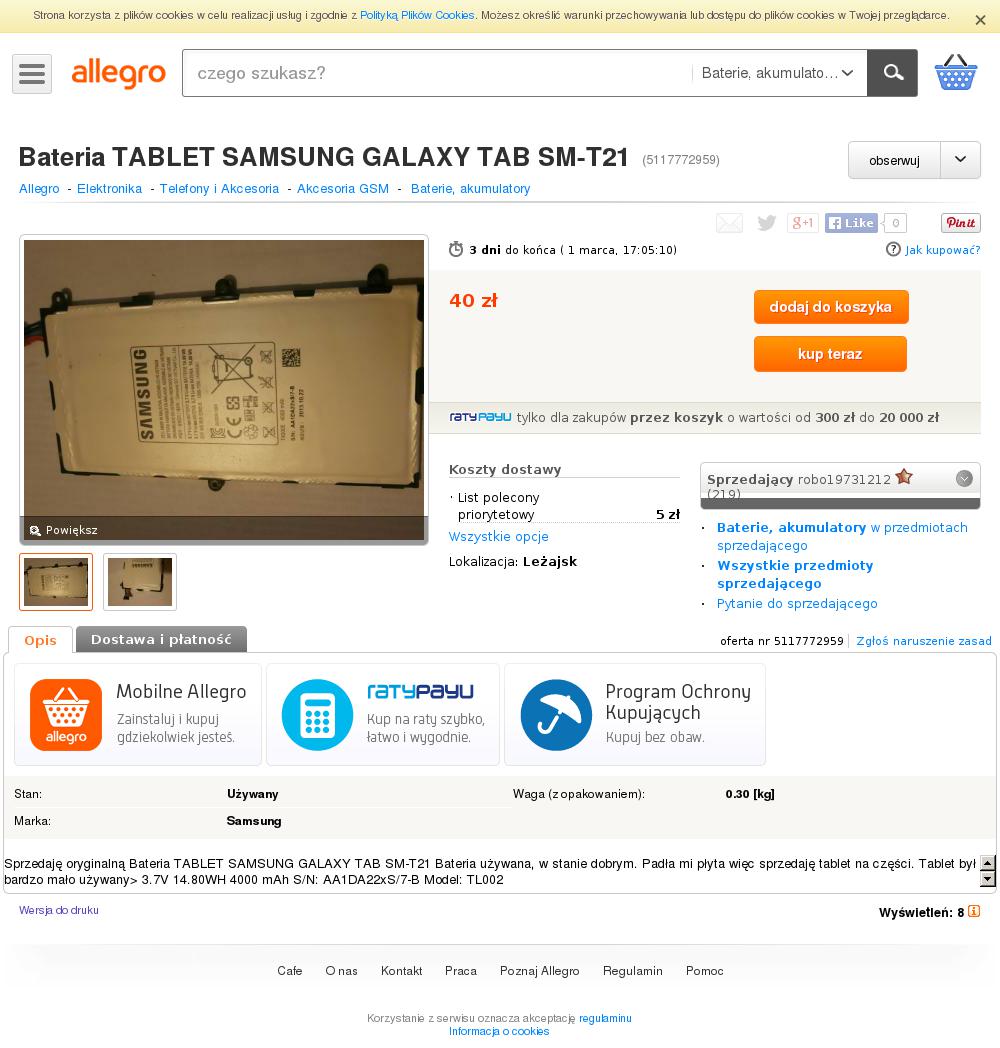The height and width of the screenshot is (1048, 1000).
Task: Open the hamburger menu
Action: pos(31,74)
